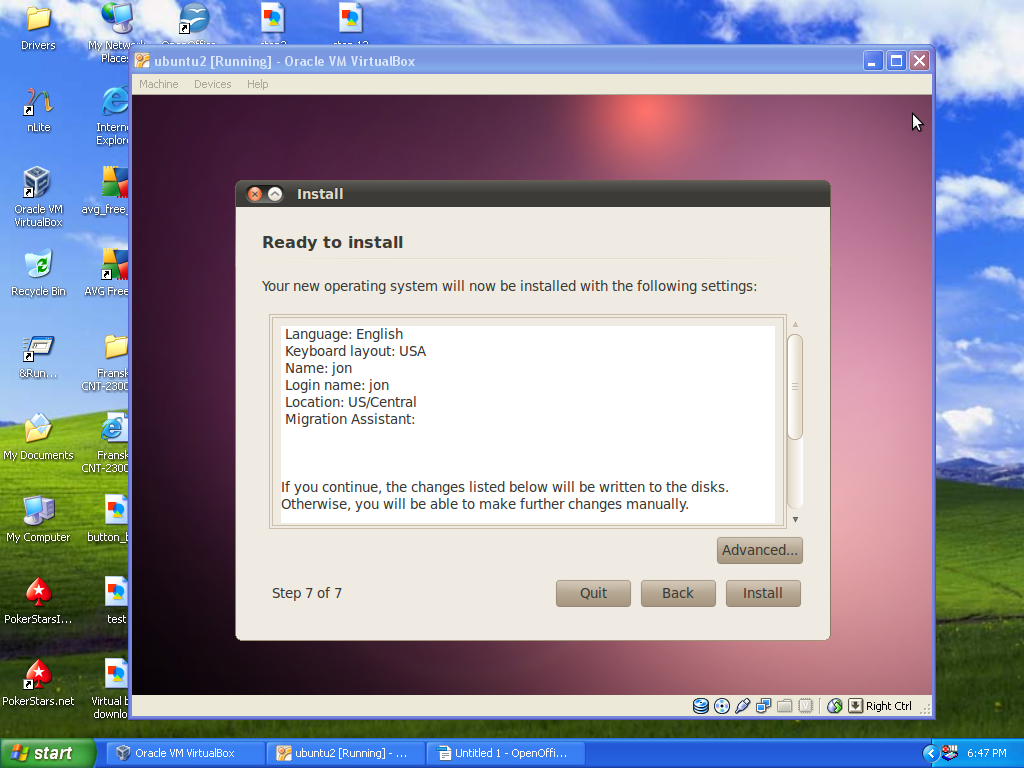Select the OpenOffice desktop shortcut
Screen dimensions: 1024x768
[193, 24]
